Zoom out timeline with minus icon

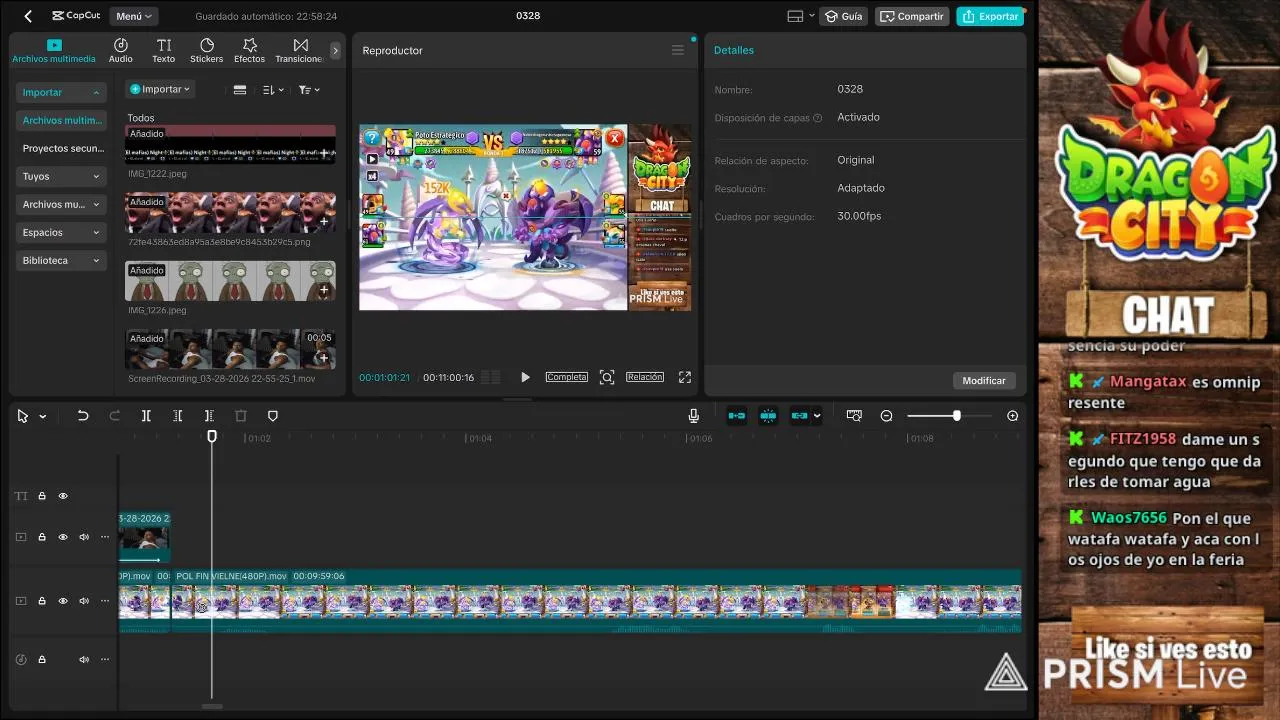[886, 416]
